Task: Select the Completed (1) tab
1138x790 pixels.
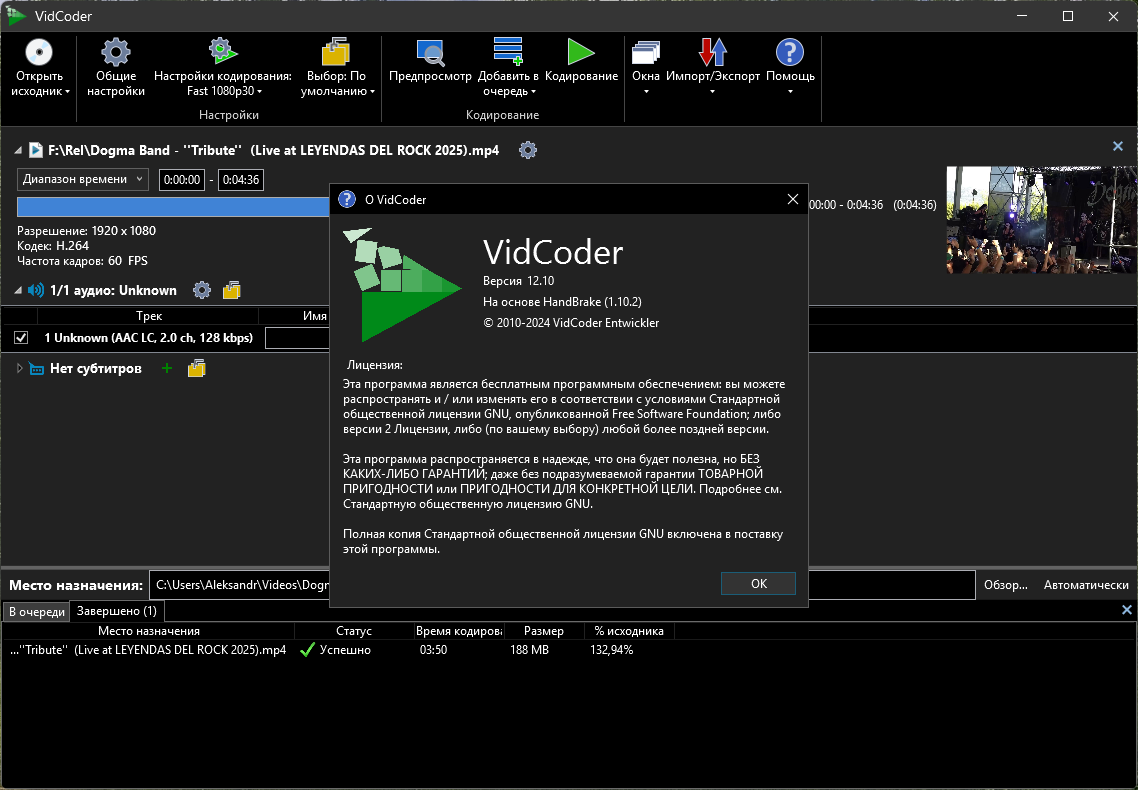Action: click(x=117, y=611)
